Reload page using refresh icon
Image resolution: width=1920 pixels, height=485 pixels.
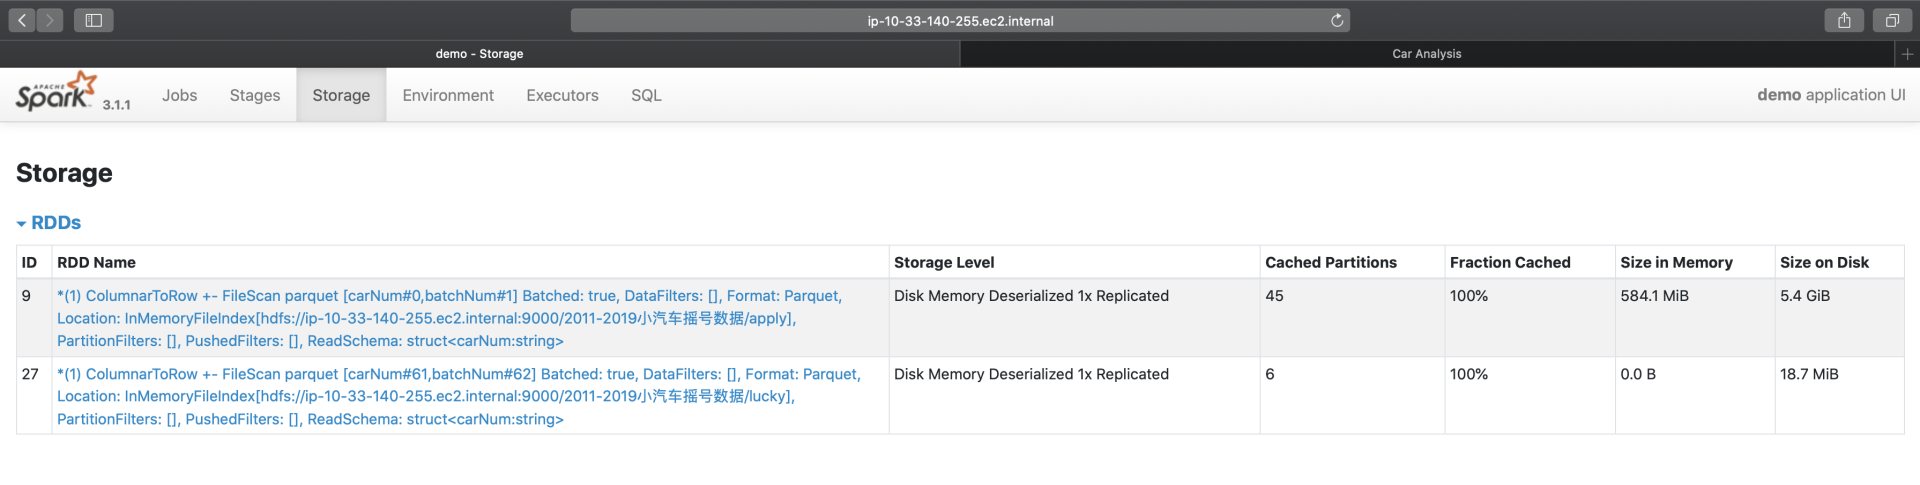point(1336,20)
